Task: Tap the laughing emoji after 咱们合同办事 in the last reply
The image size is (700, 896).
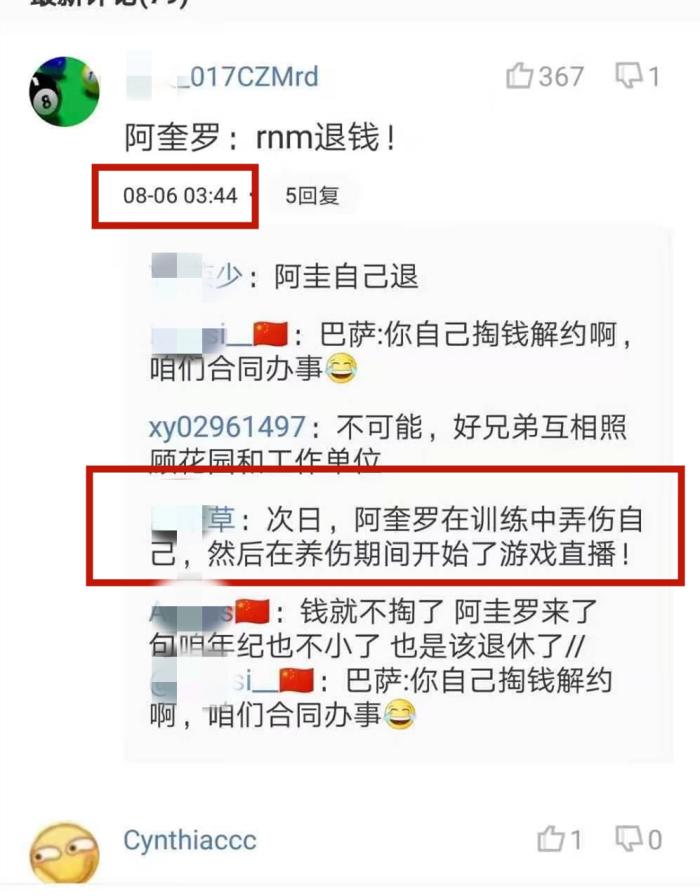Action: coord(400,714)
